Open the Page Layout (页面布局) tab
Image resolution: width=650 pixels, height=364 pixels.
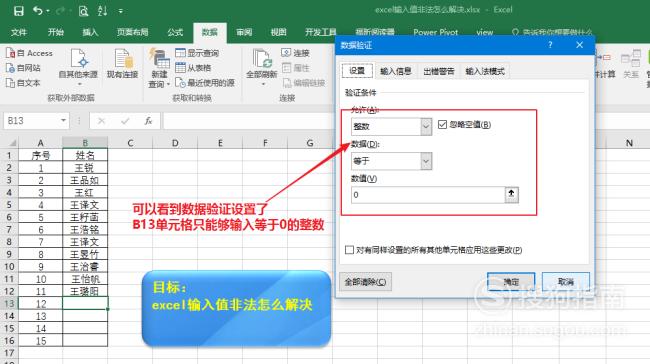[x=132, y=32]
